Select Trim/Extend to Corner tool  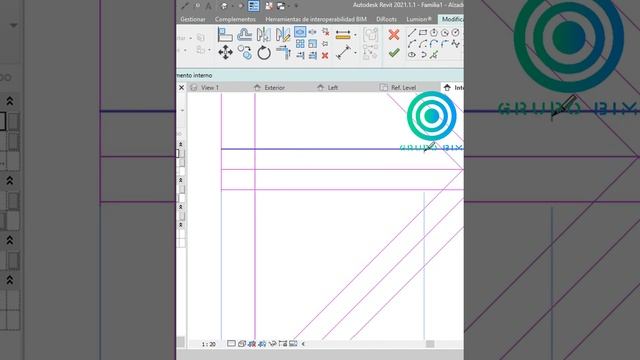[x=283, y=52]
